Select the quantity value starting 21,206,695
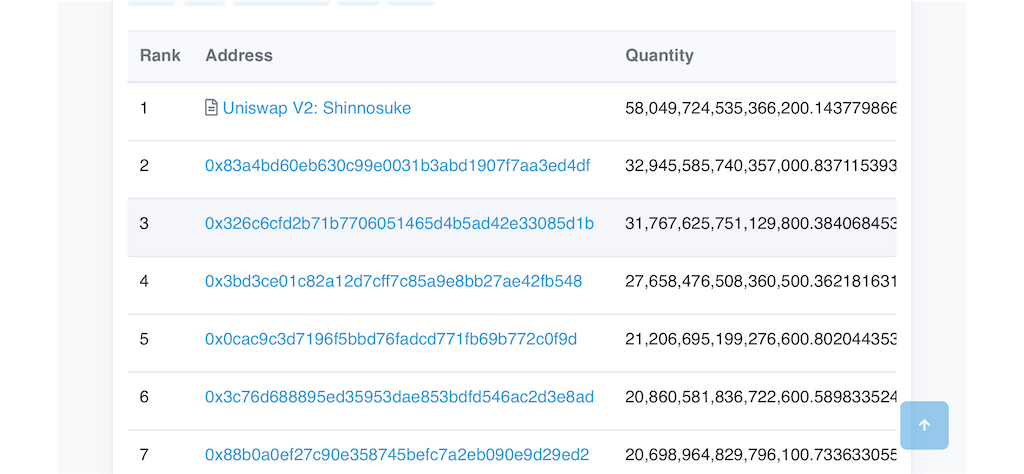Image resolution: width=1024 pixels, height=474 pixels. tap(761, 340)
